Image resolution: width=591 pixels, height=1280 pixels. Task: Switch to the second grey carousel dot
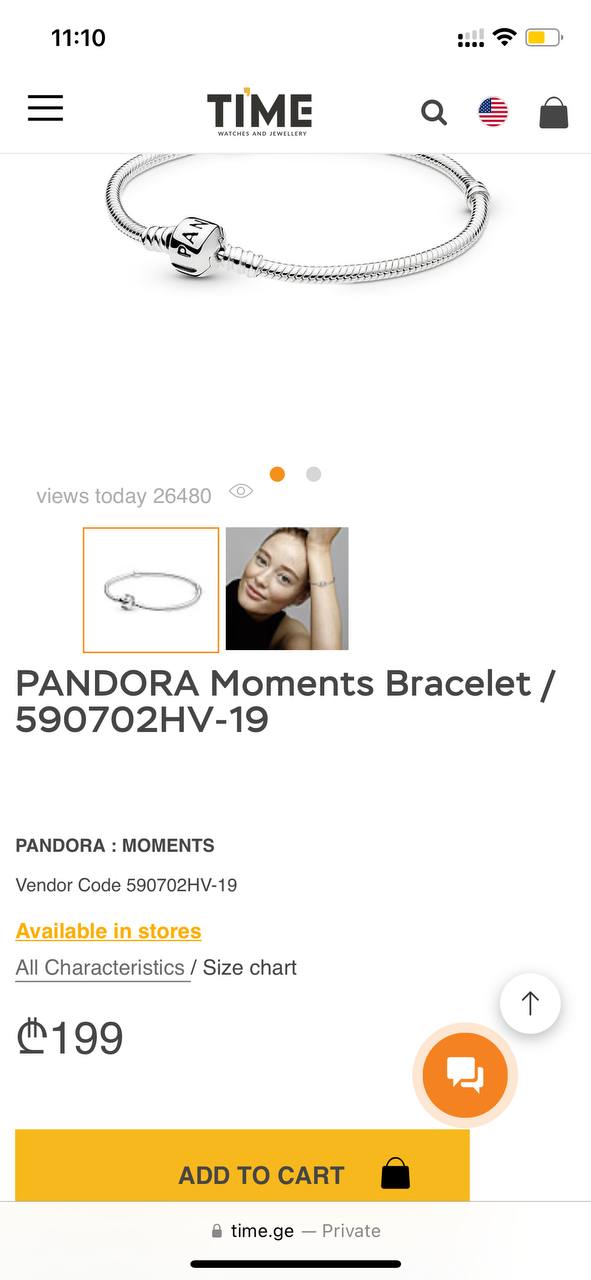tap(313, 474)
